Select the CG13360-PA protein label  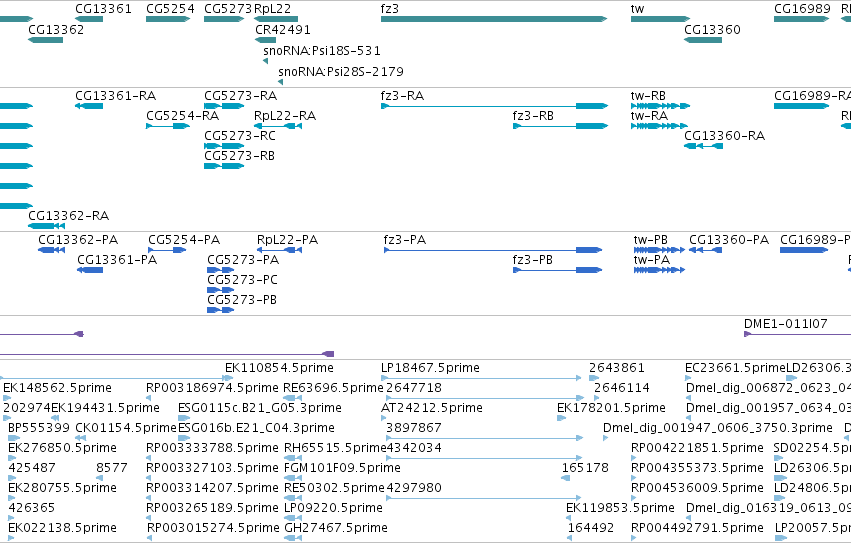click(x=729, y=239)
